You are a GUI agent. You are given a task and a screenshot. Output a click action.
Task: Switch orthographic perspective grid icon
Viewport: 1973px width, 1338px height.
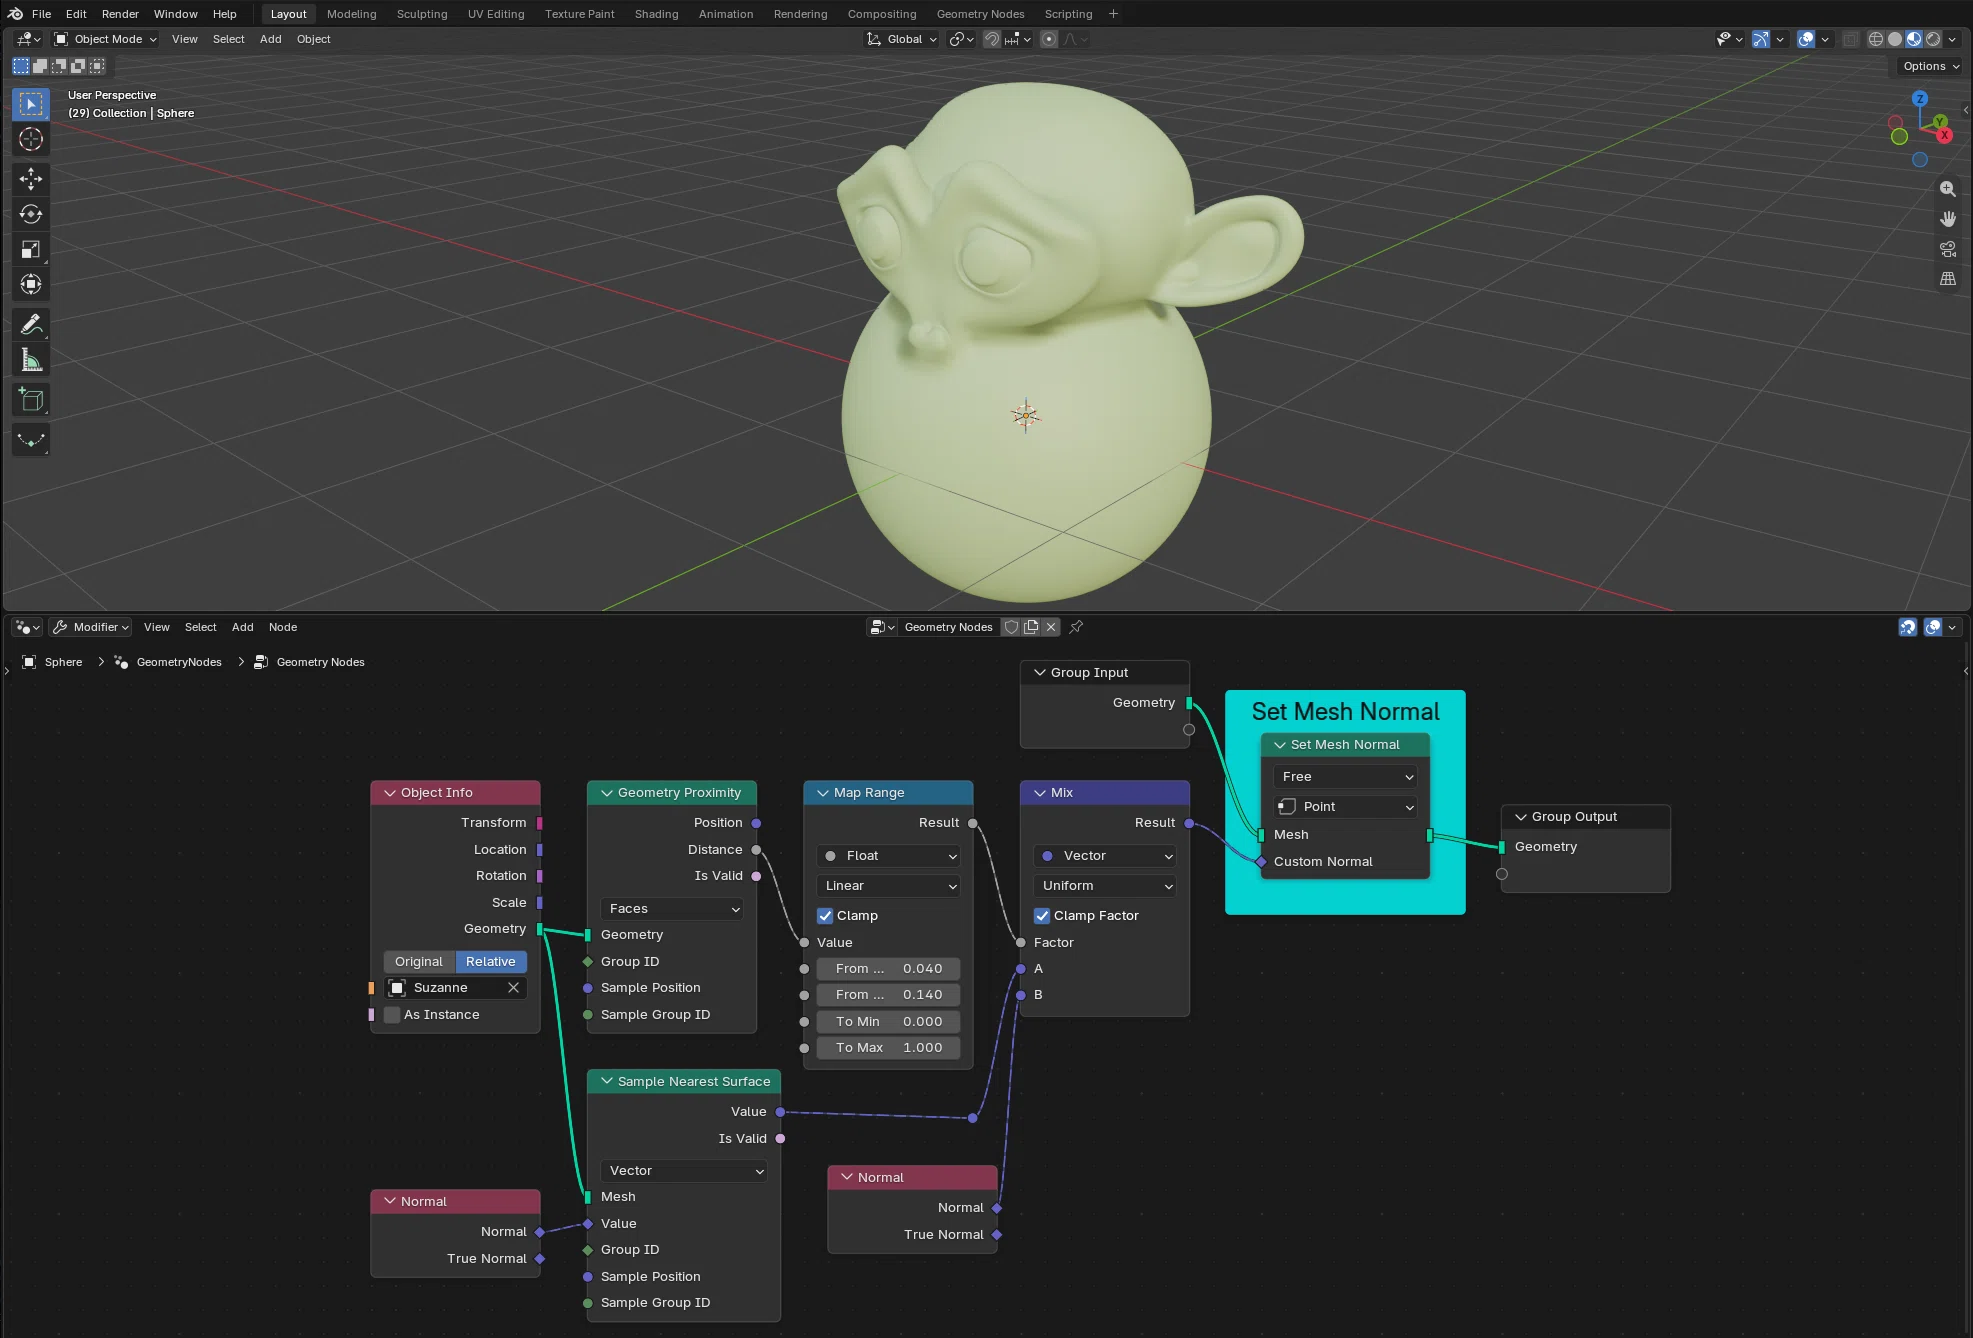point(1947,279)
